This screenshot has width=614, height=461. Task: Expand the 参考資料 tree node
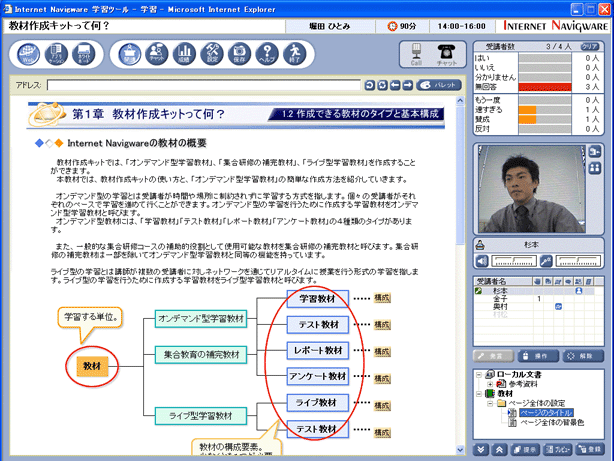490,384
